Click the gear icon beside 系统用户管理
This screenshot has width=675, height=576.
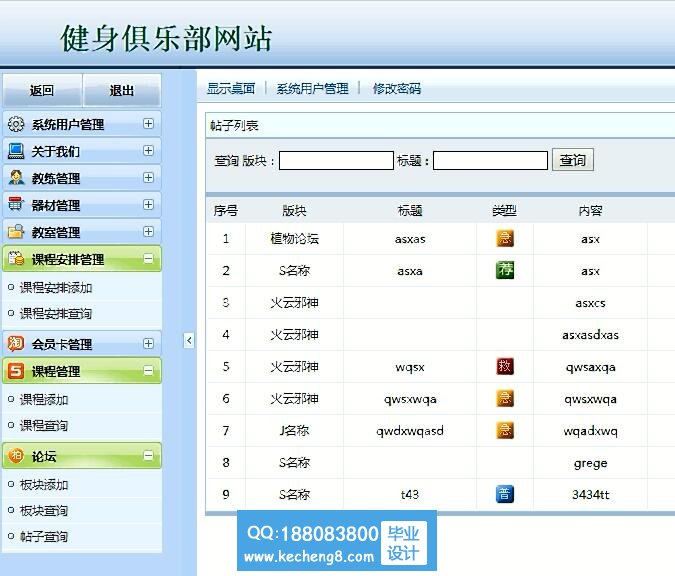pos(16,124)
